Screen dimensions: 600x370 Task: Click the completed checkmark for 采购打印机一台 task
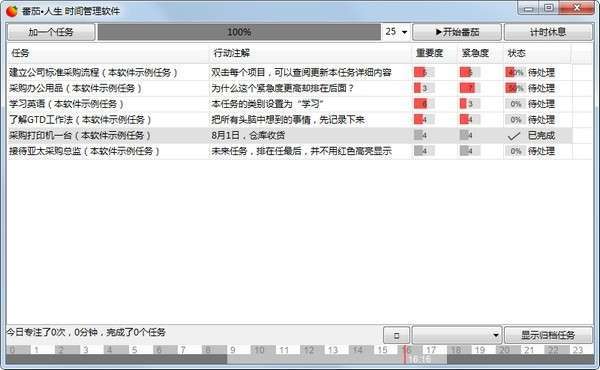point(514,135)
